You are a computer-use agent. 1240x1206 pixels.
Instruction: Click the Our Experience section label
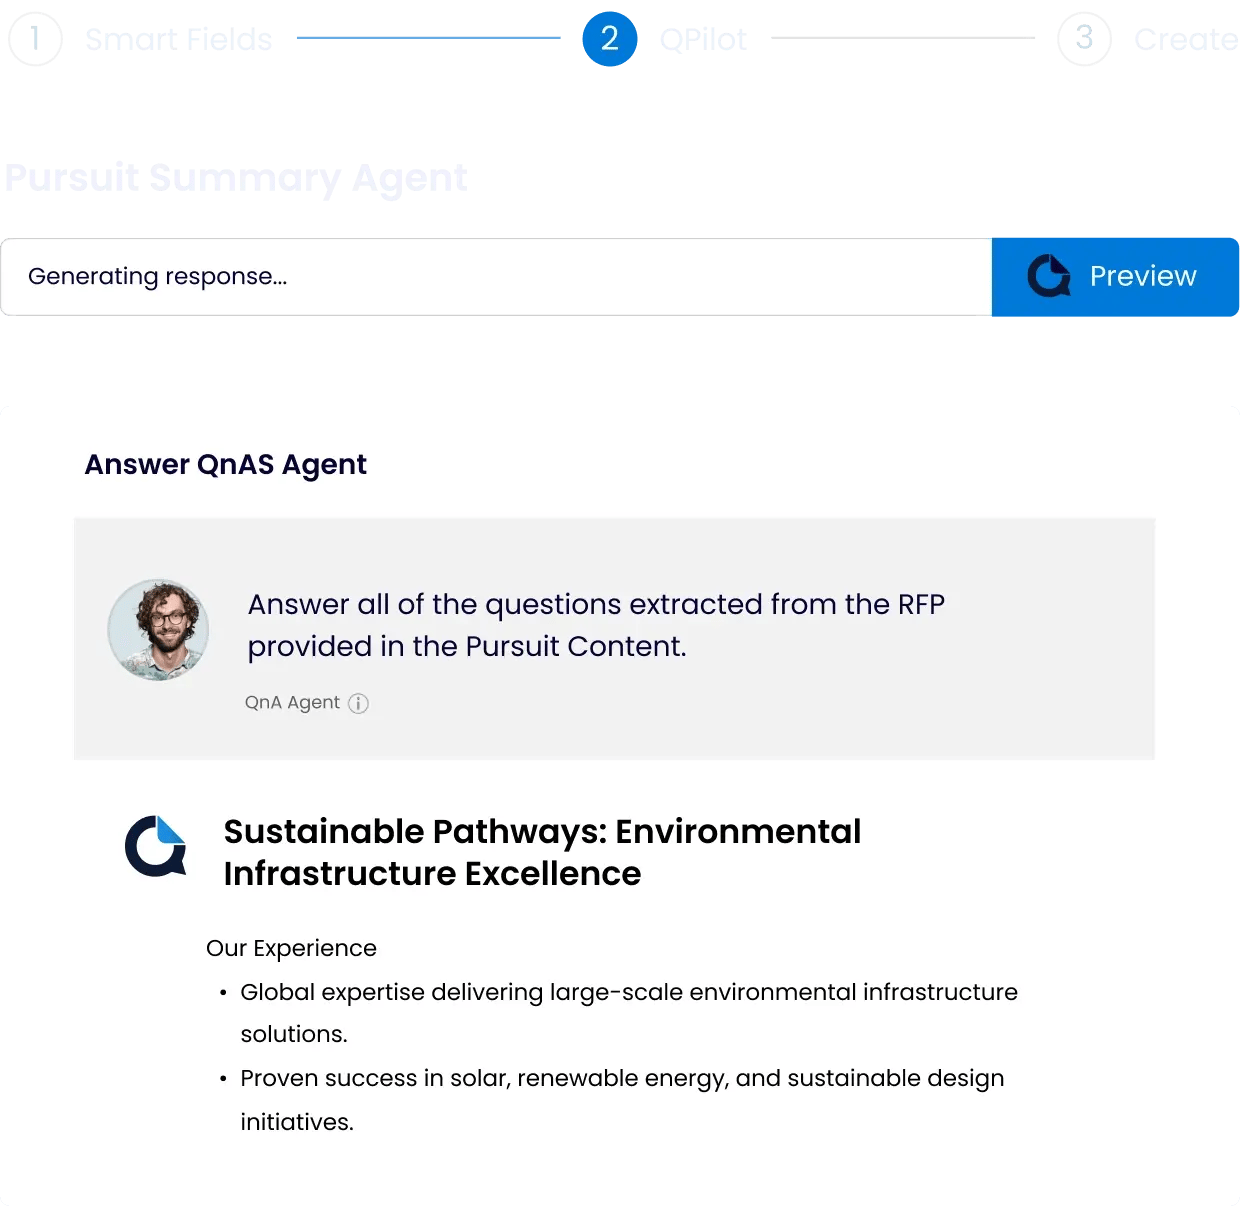[x=291, y=948]
